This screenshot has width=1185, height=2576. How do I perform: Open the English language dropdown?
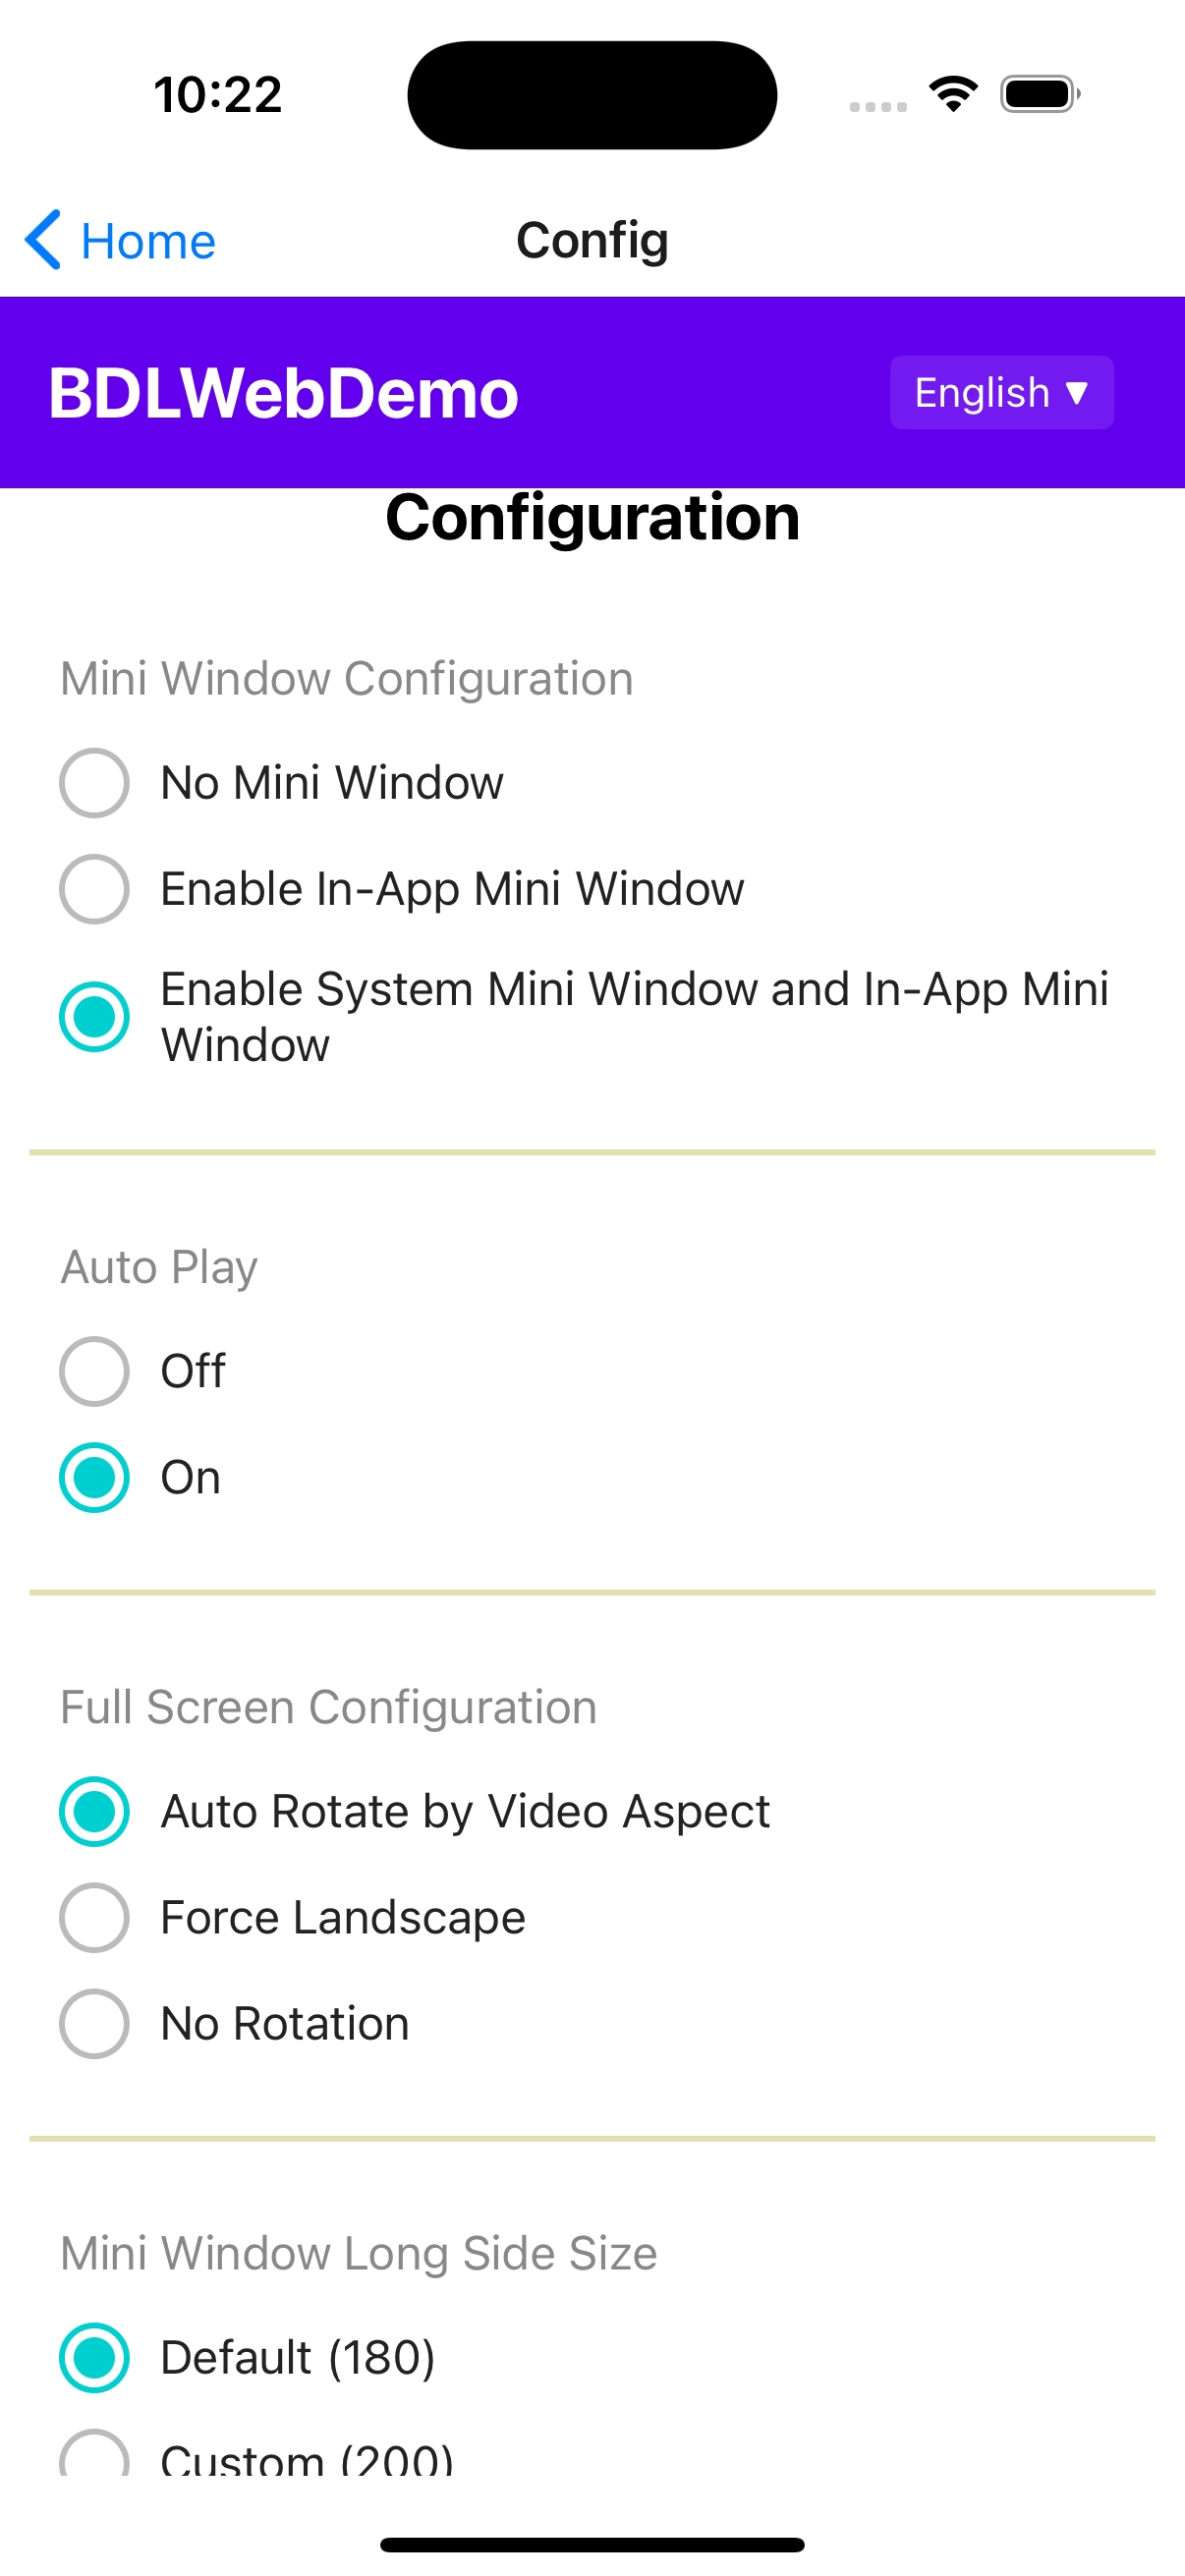coord(1001,393)
